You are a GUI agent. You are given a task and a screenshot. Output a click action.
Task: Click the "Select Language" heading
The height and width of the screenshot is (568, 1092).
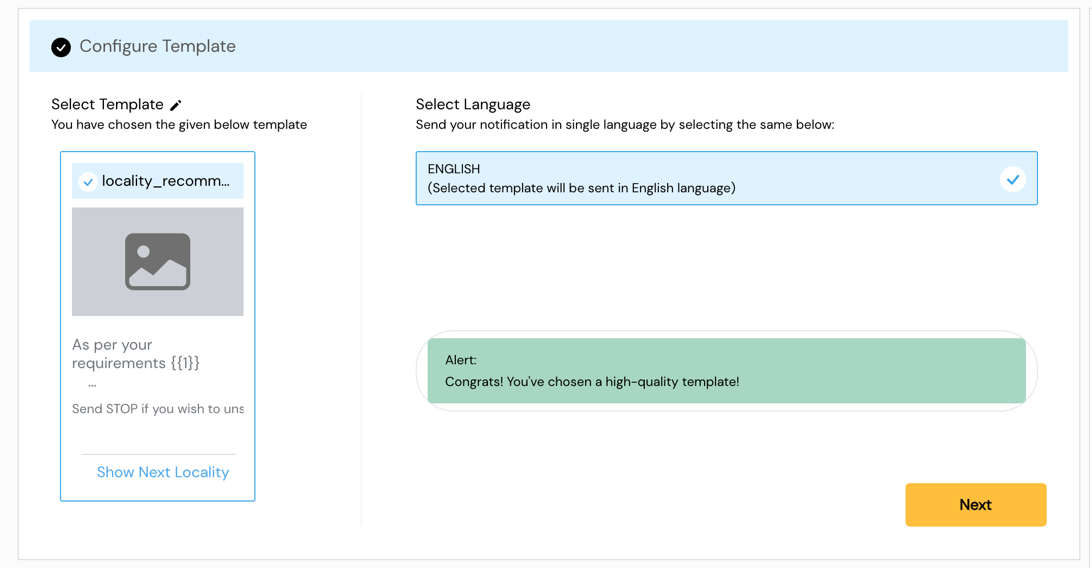pyautogui.click(x=473, y=104)
